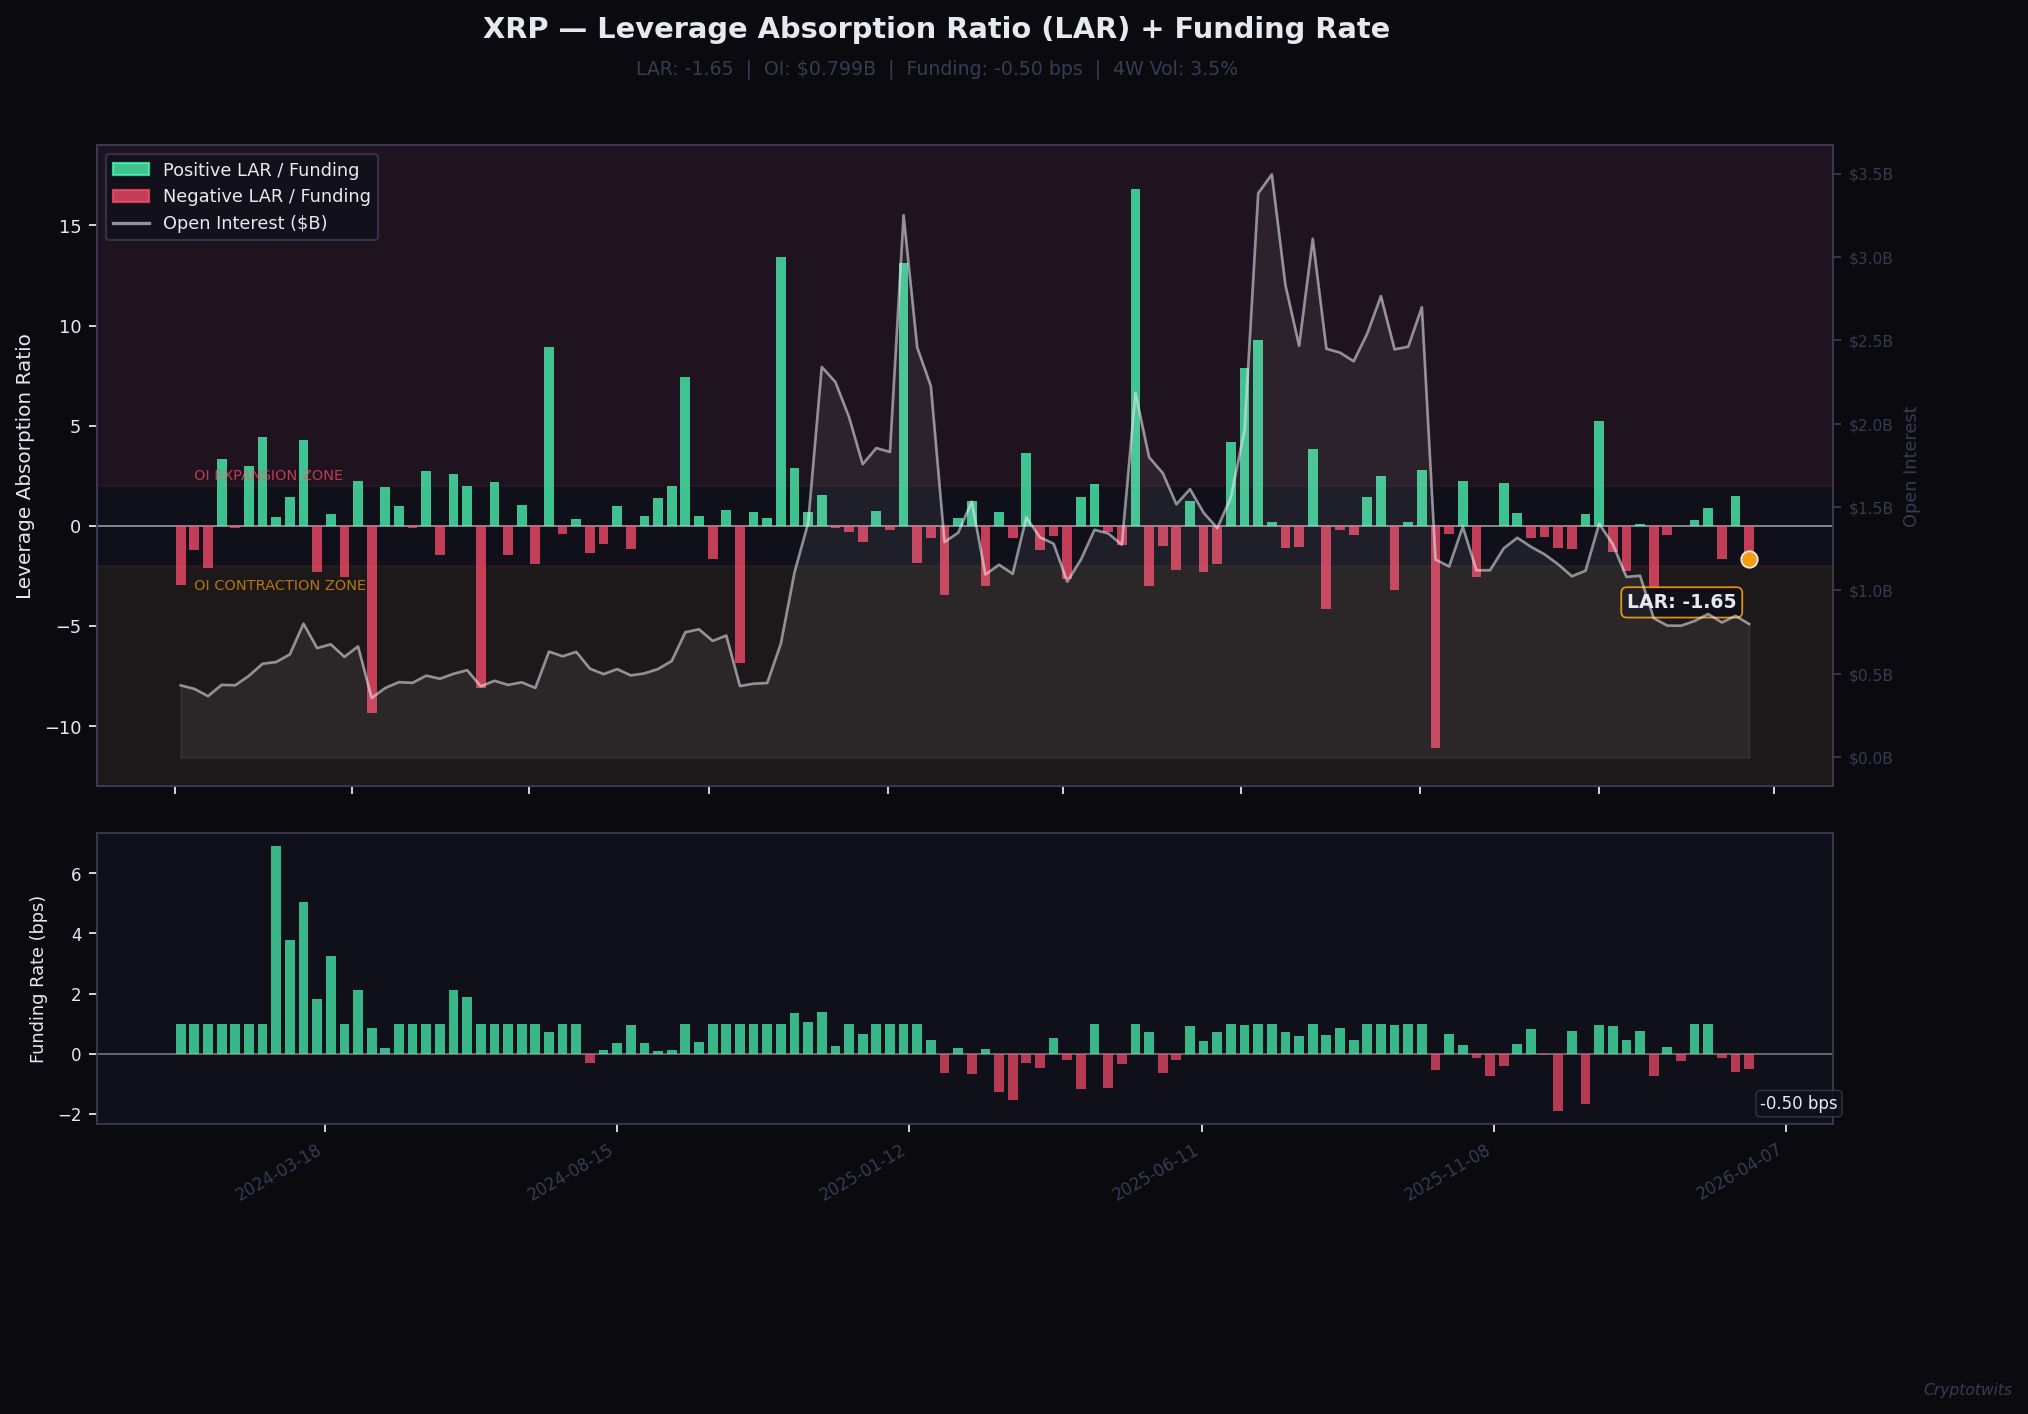Click the red Negative LAR legend swatch

coord(131,196)
